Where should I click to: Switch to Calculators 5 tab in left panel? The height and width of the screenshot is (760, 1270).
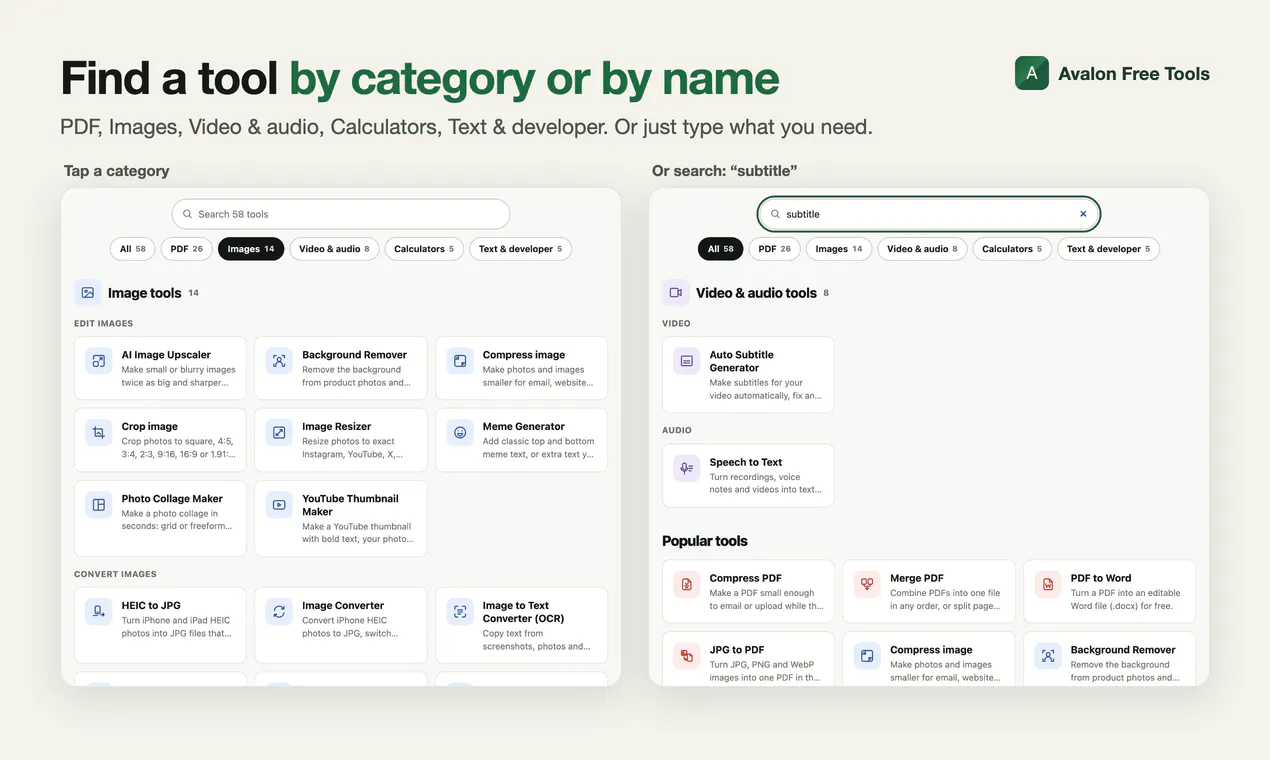(424, 249)
